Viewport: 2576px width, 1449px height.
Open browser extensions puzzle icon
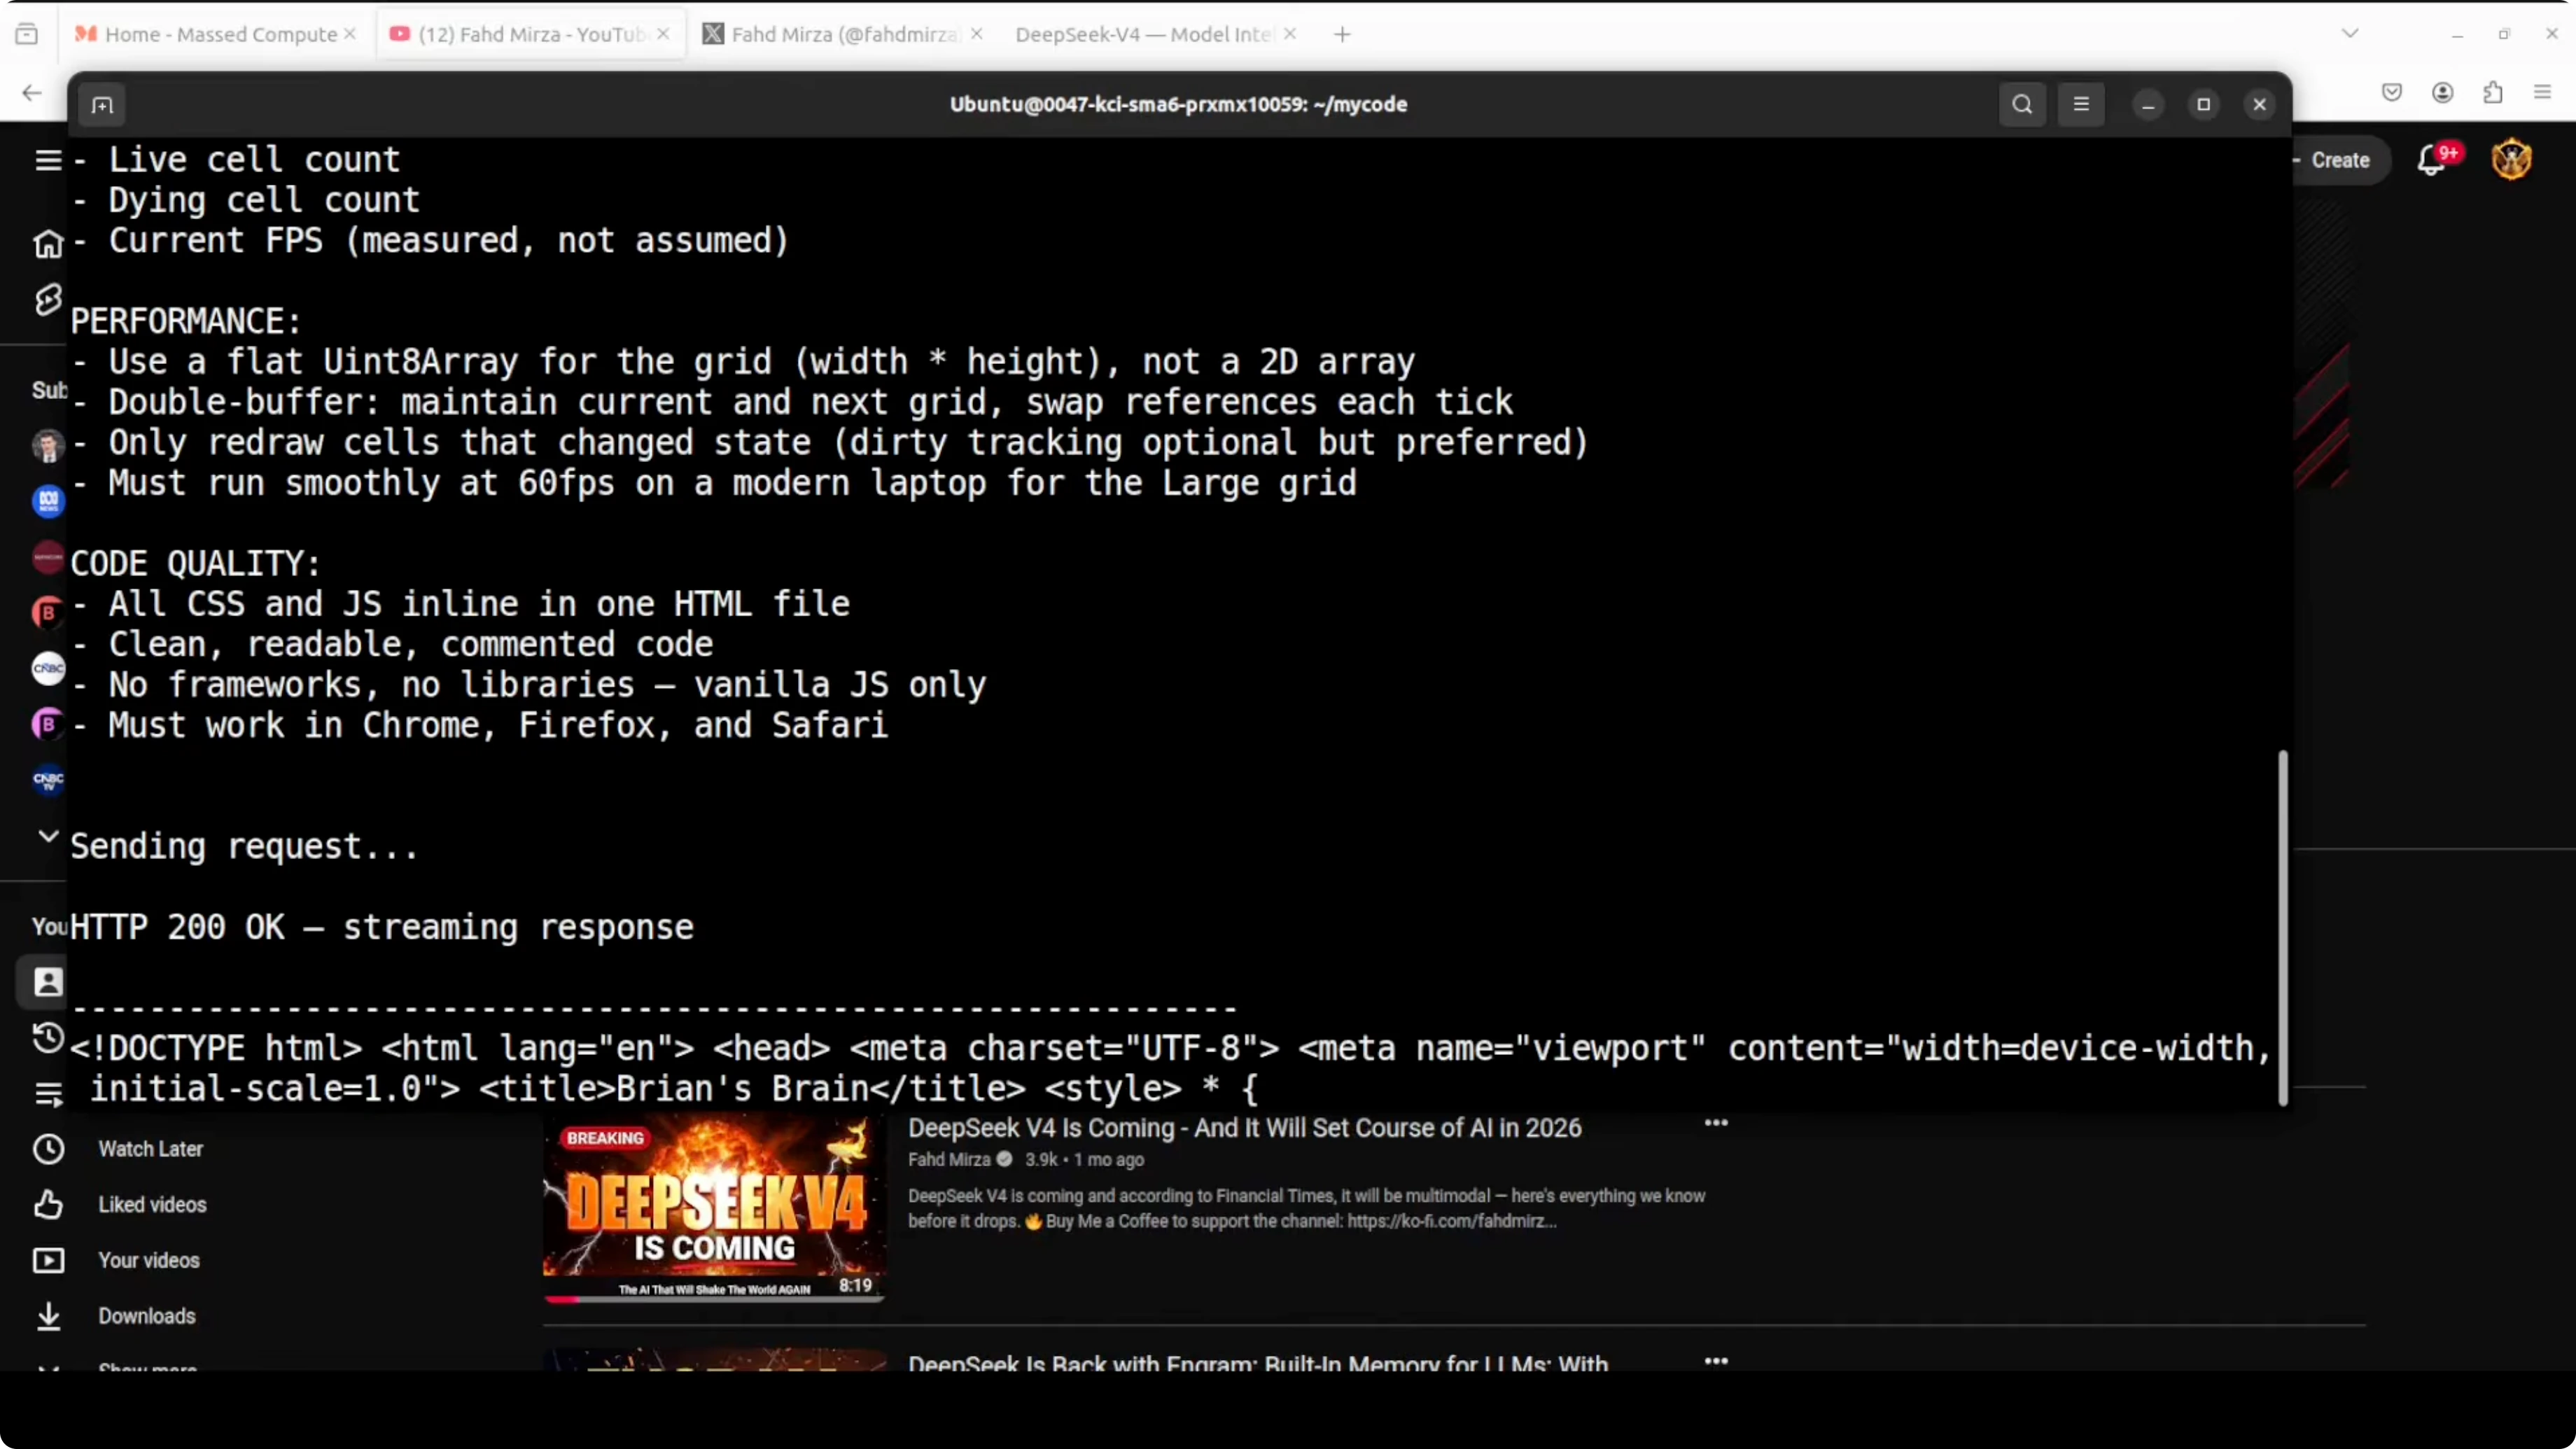[2492, 93]
